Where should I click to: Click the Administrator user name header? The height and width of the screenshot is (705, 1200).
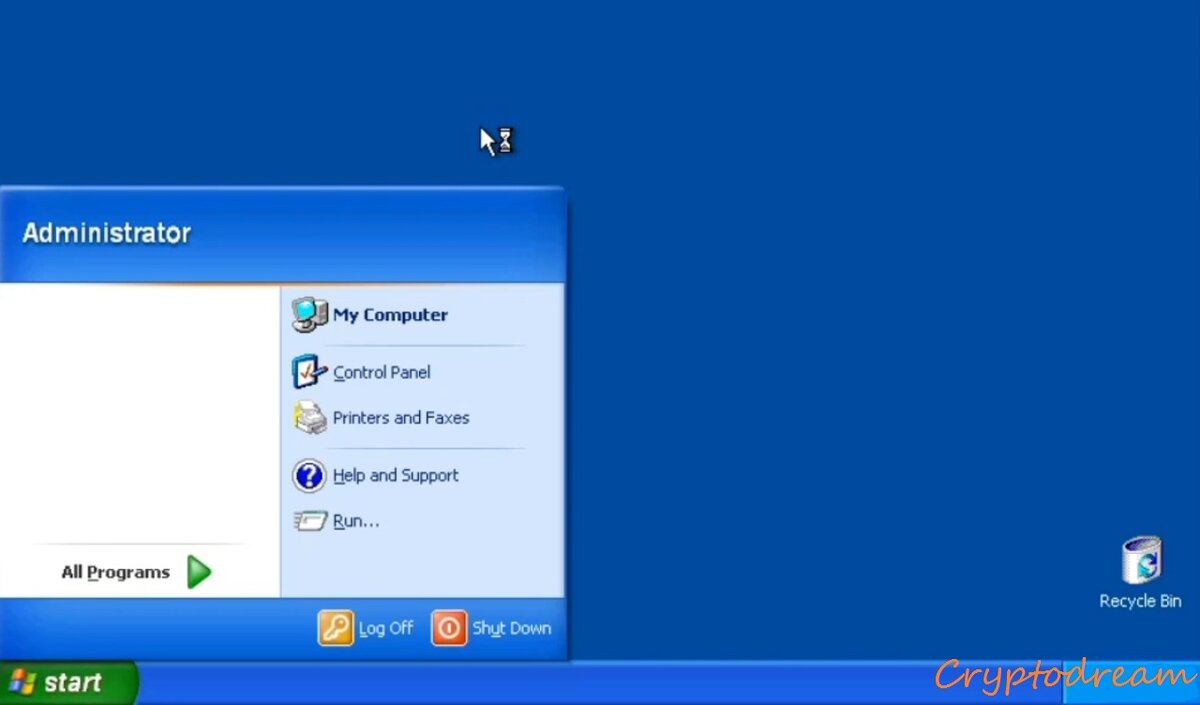[106, 233]
